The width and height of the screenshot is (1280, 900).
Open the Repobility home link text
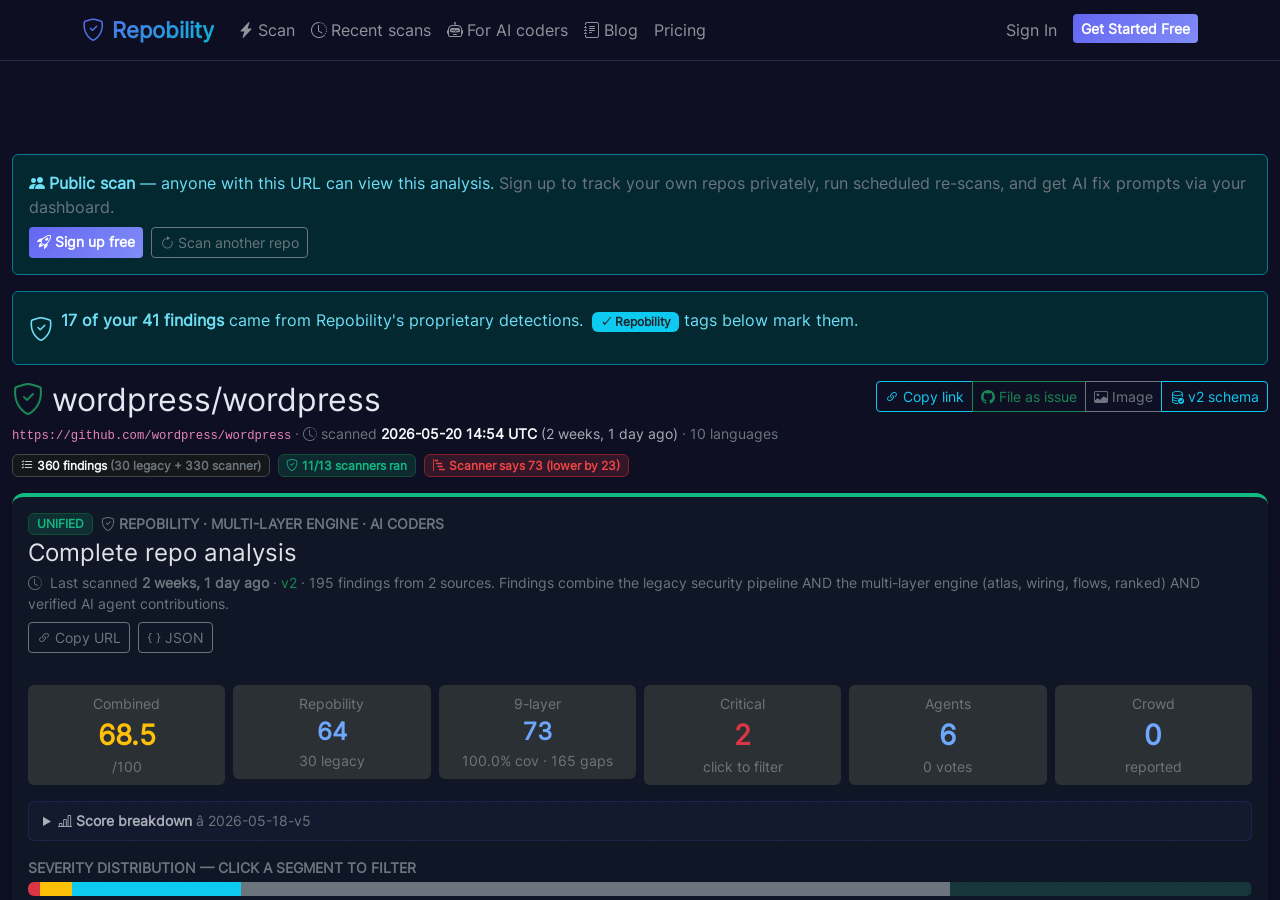point(163,30)
